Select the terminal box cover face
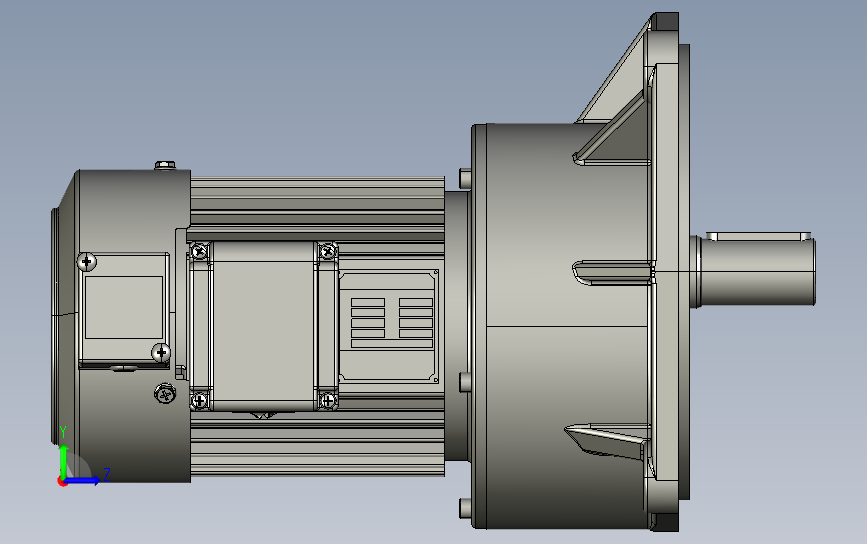The width and height of the screenshot is (867, 544). coord(263,325)
